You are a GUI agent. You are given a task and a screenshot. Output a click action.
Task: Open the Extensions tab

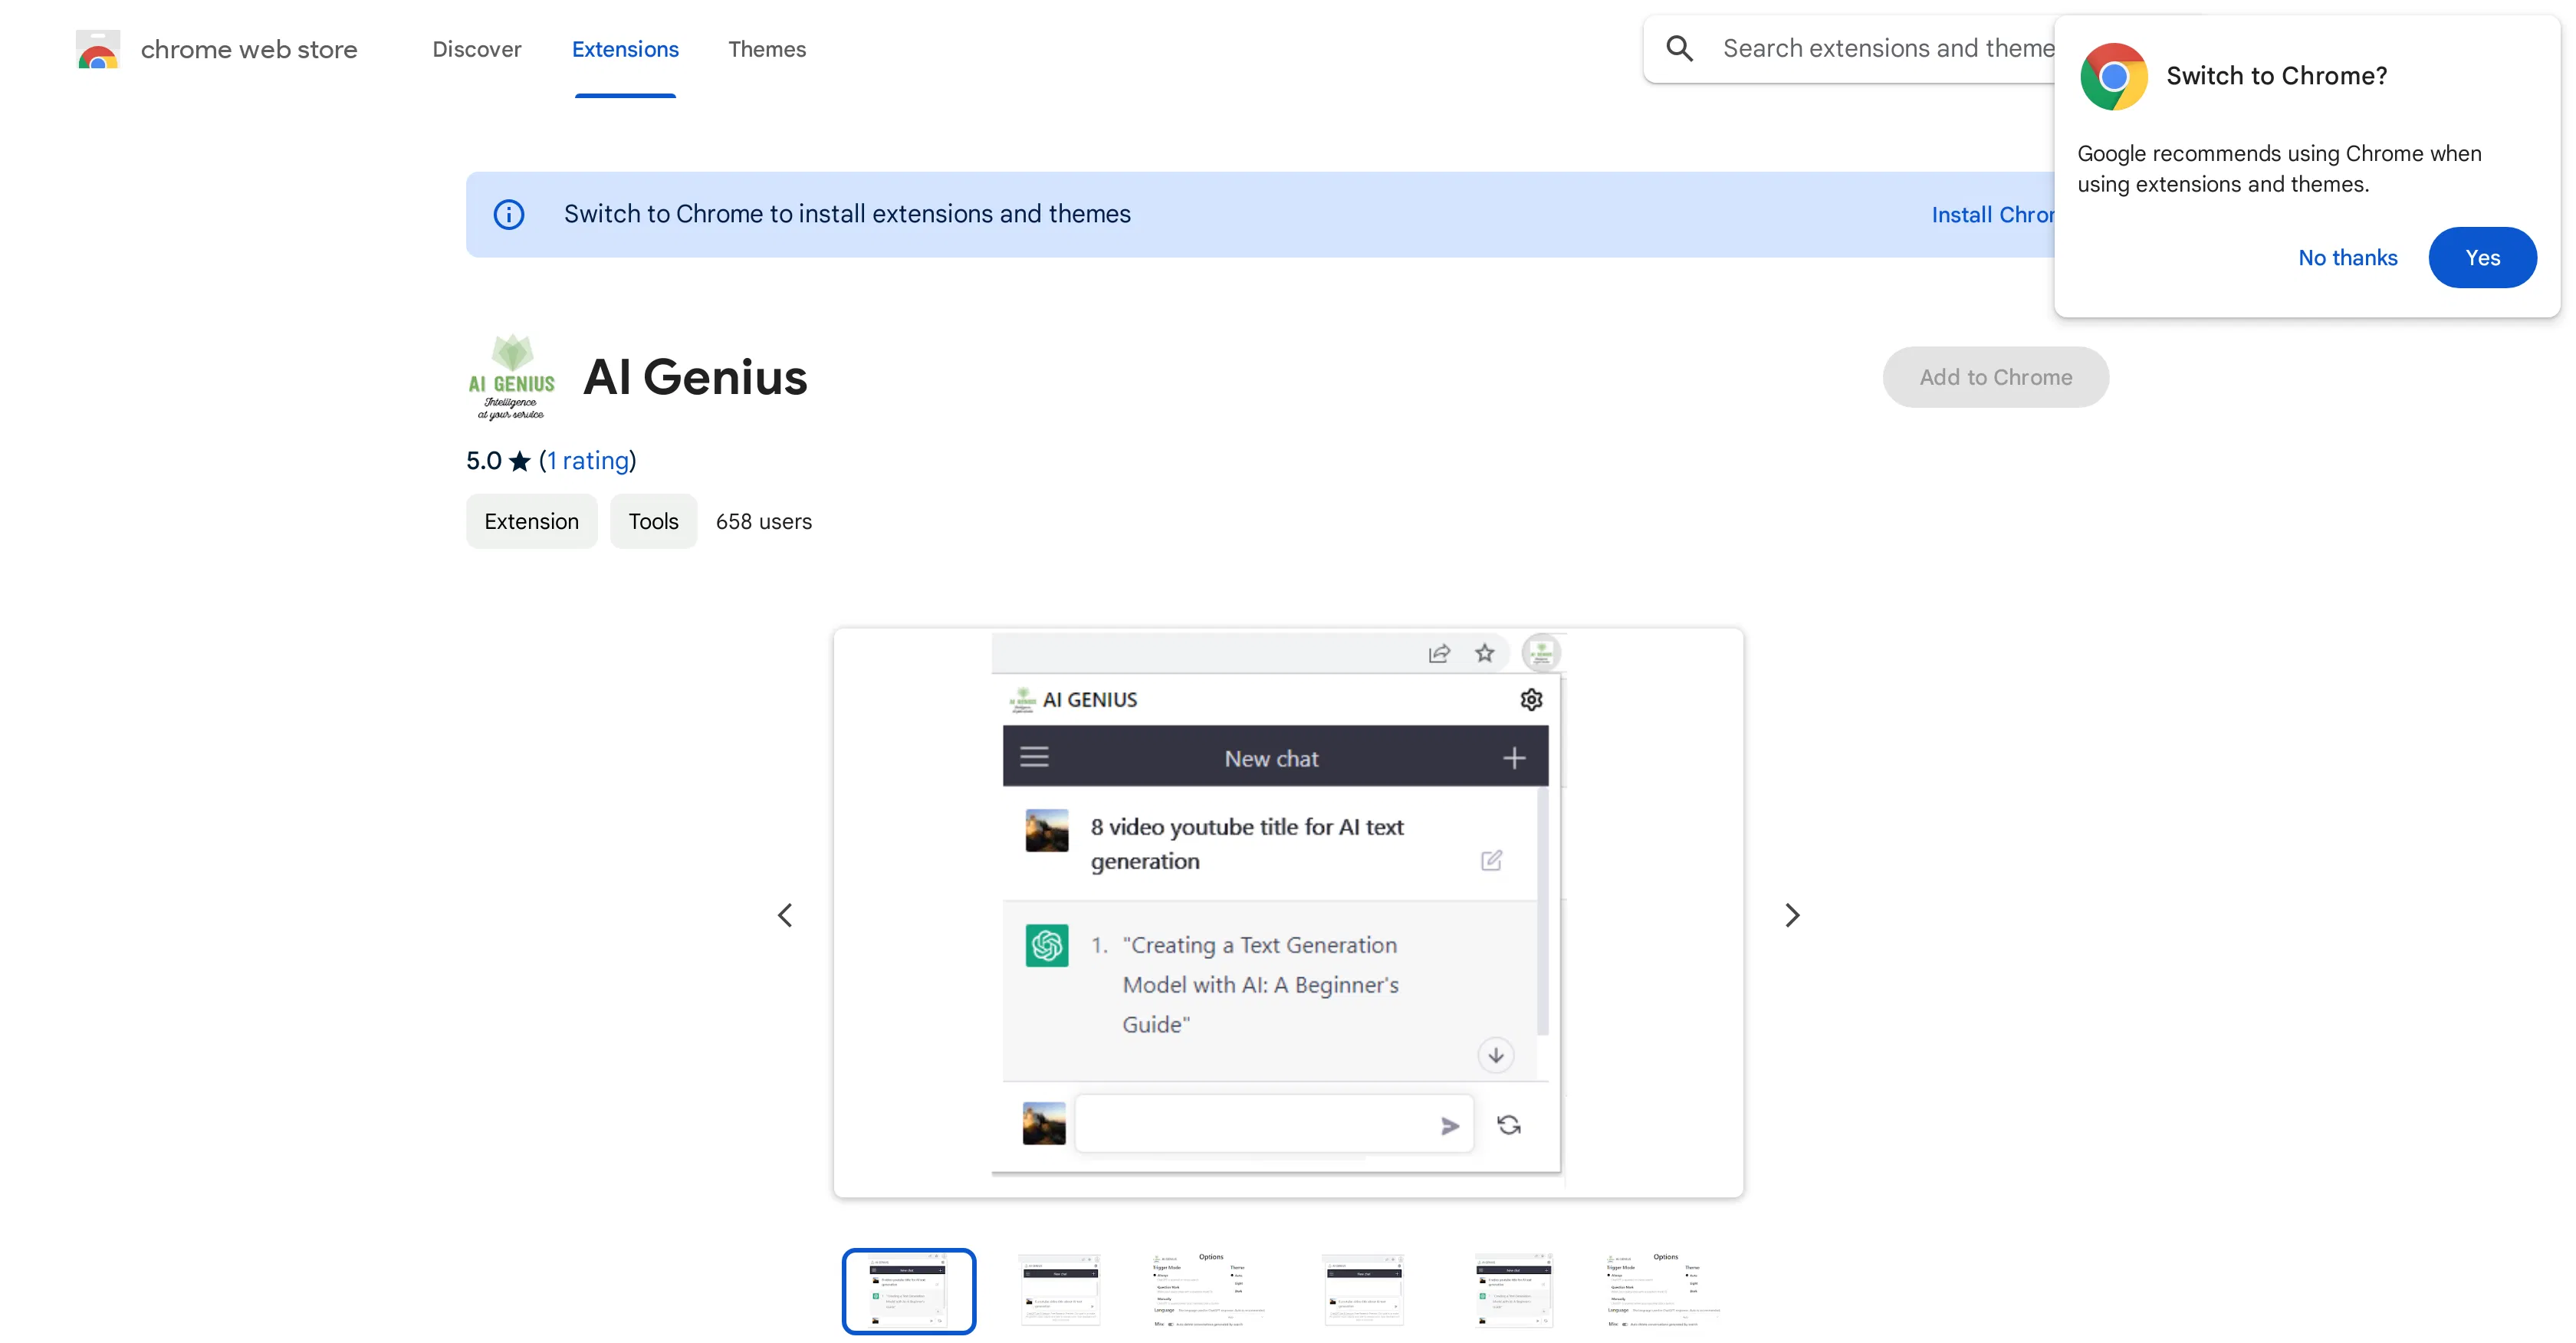625,49
